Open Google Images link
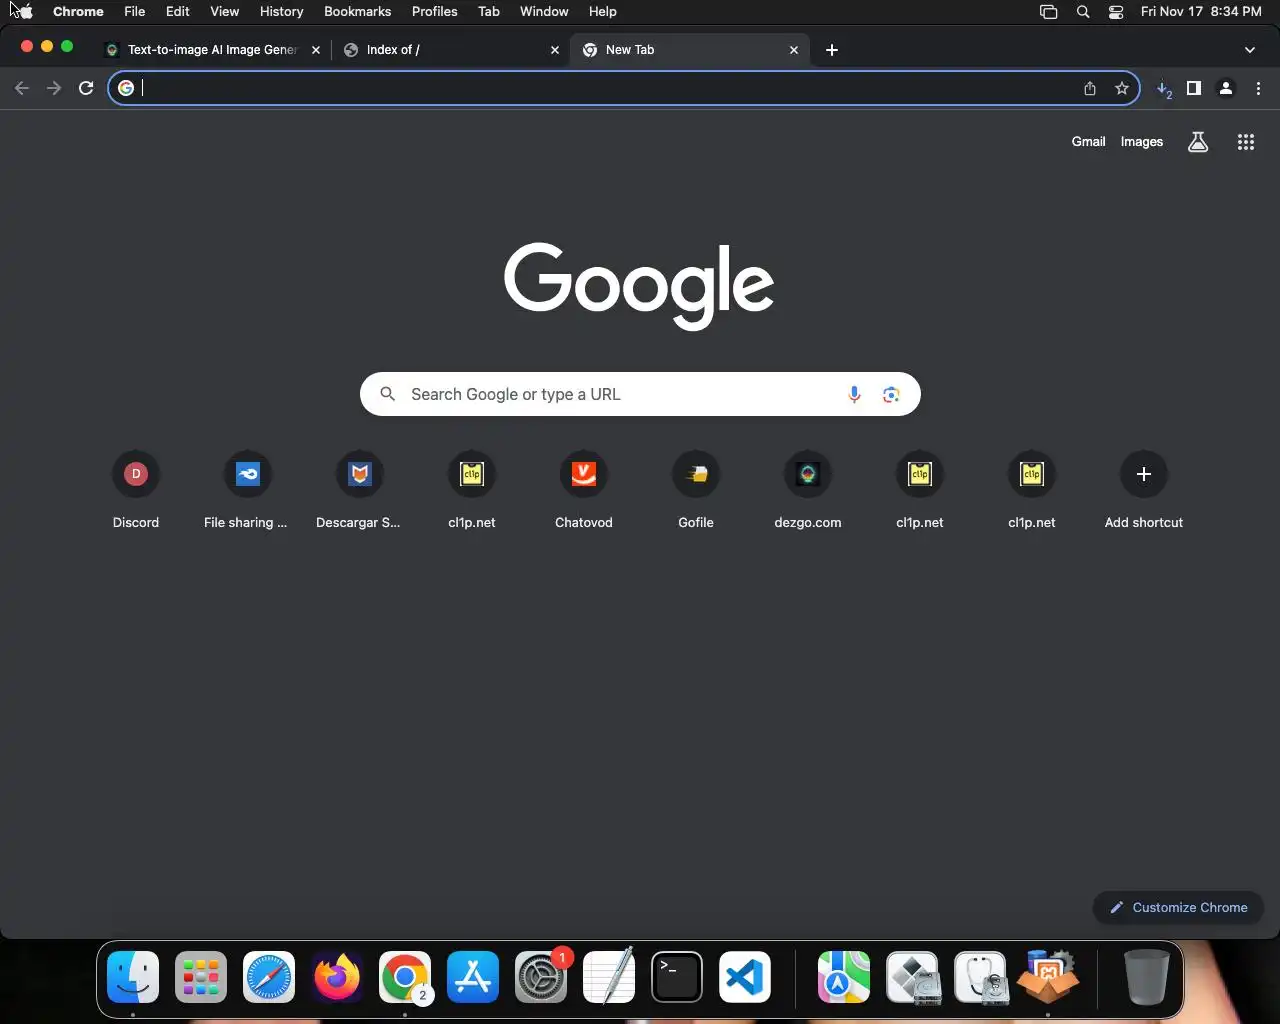The height and width of the screenshot is (1024, 1280). pyautogui.click(x=1142, y=142)
